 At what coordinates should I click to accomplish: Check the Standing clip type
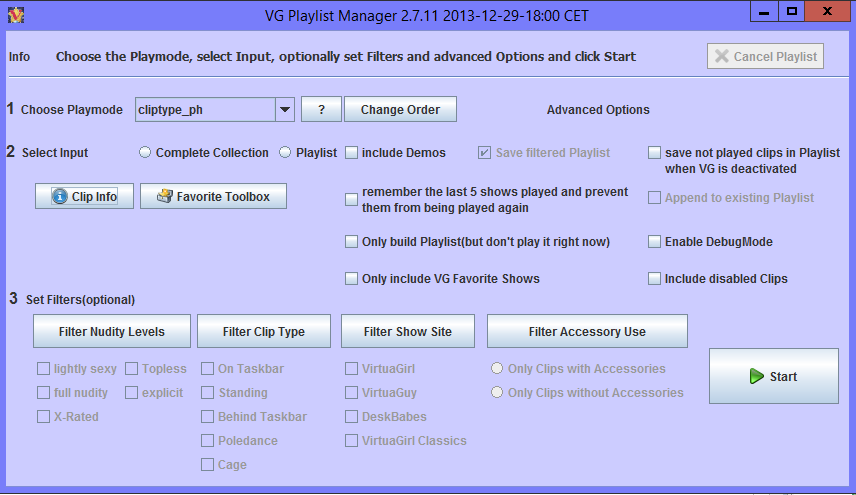(x=207, y=393)
